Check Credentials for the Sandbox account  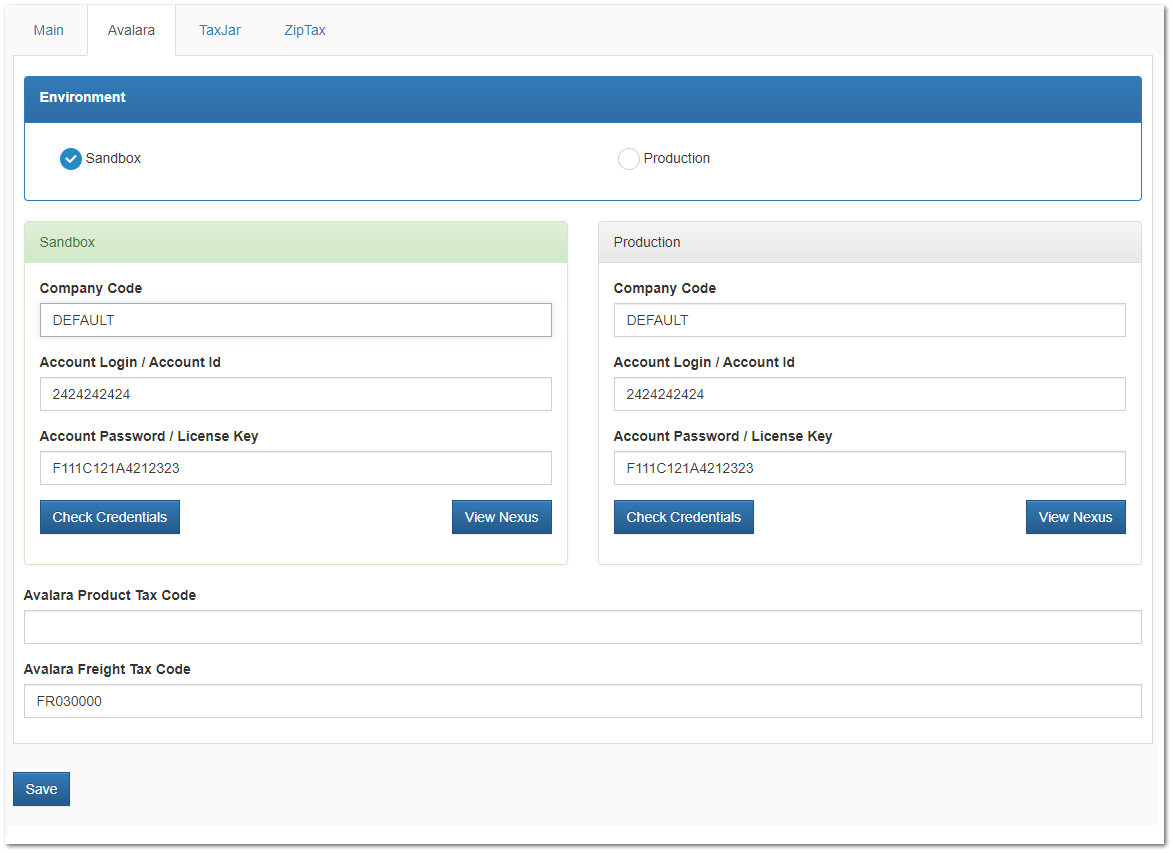tap(110, 517)
